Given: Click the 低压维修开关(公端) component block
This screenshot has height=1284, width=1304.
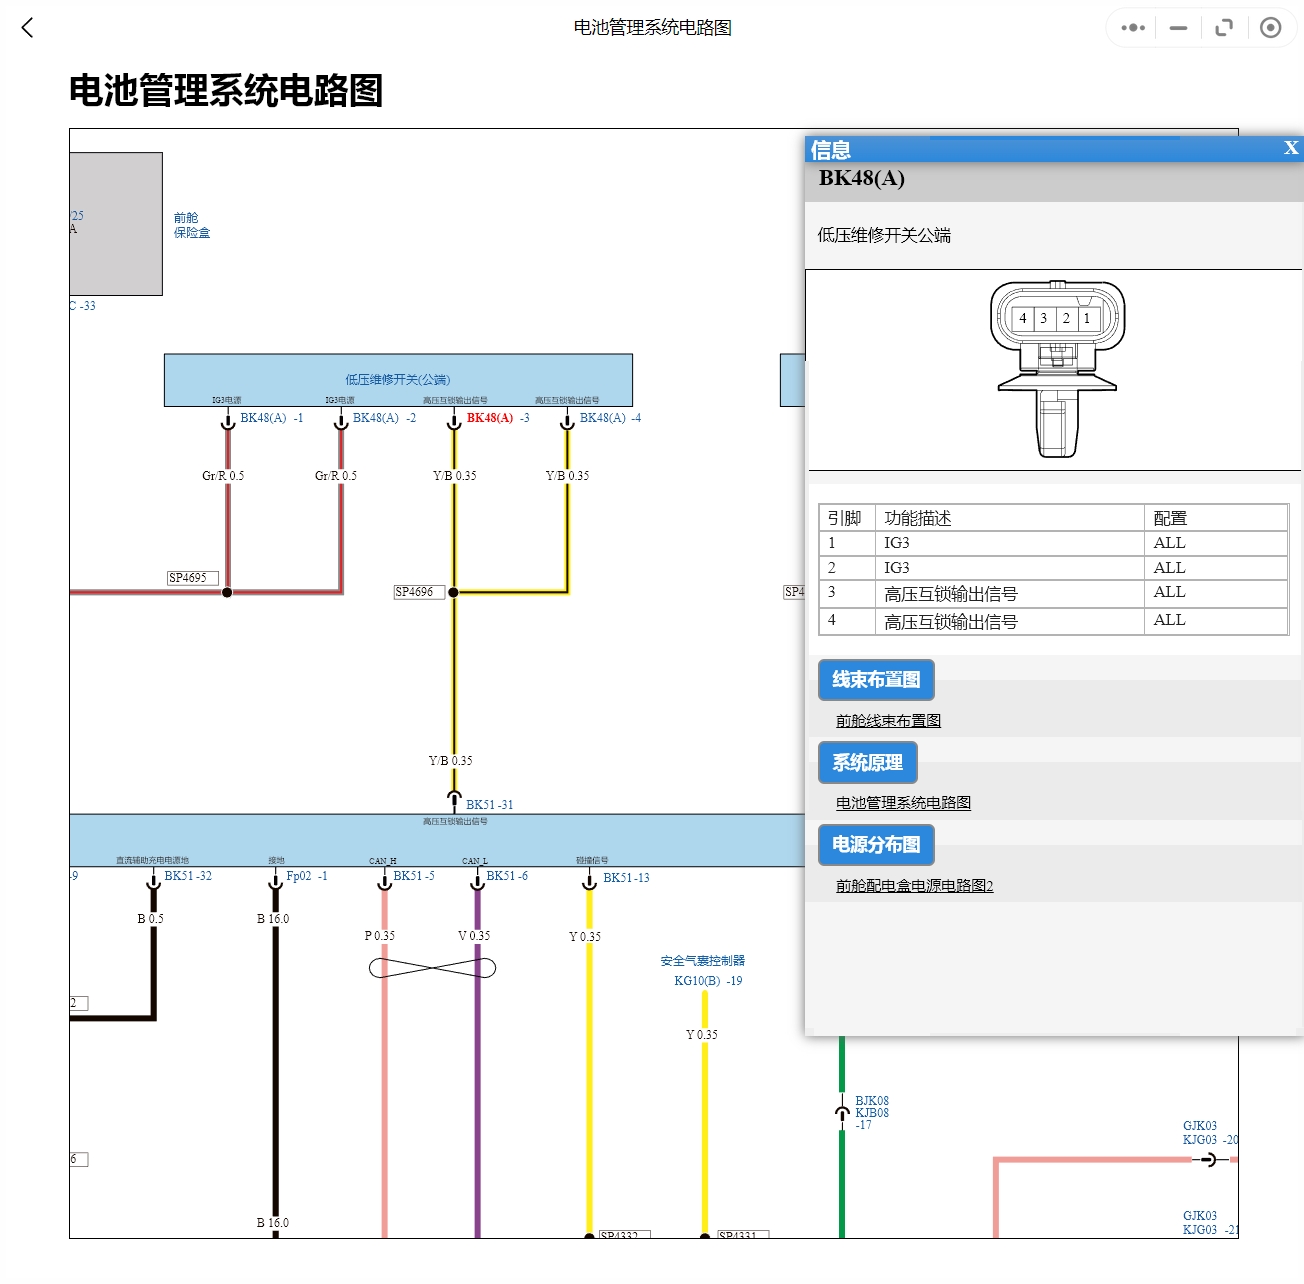Looking at the screenshot, I should 398,380.
